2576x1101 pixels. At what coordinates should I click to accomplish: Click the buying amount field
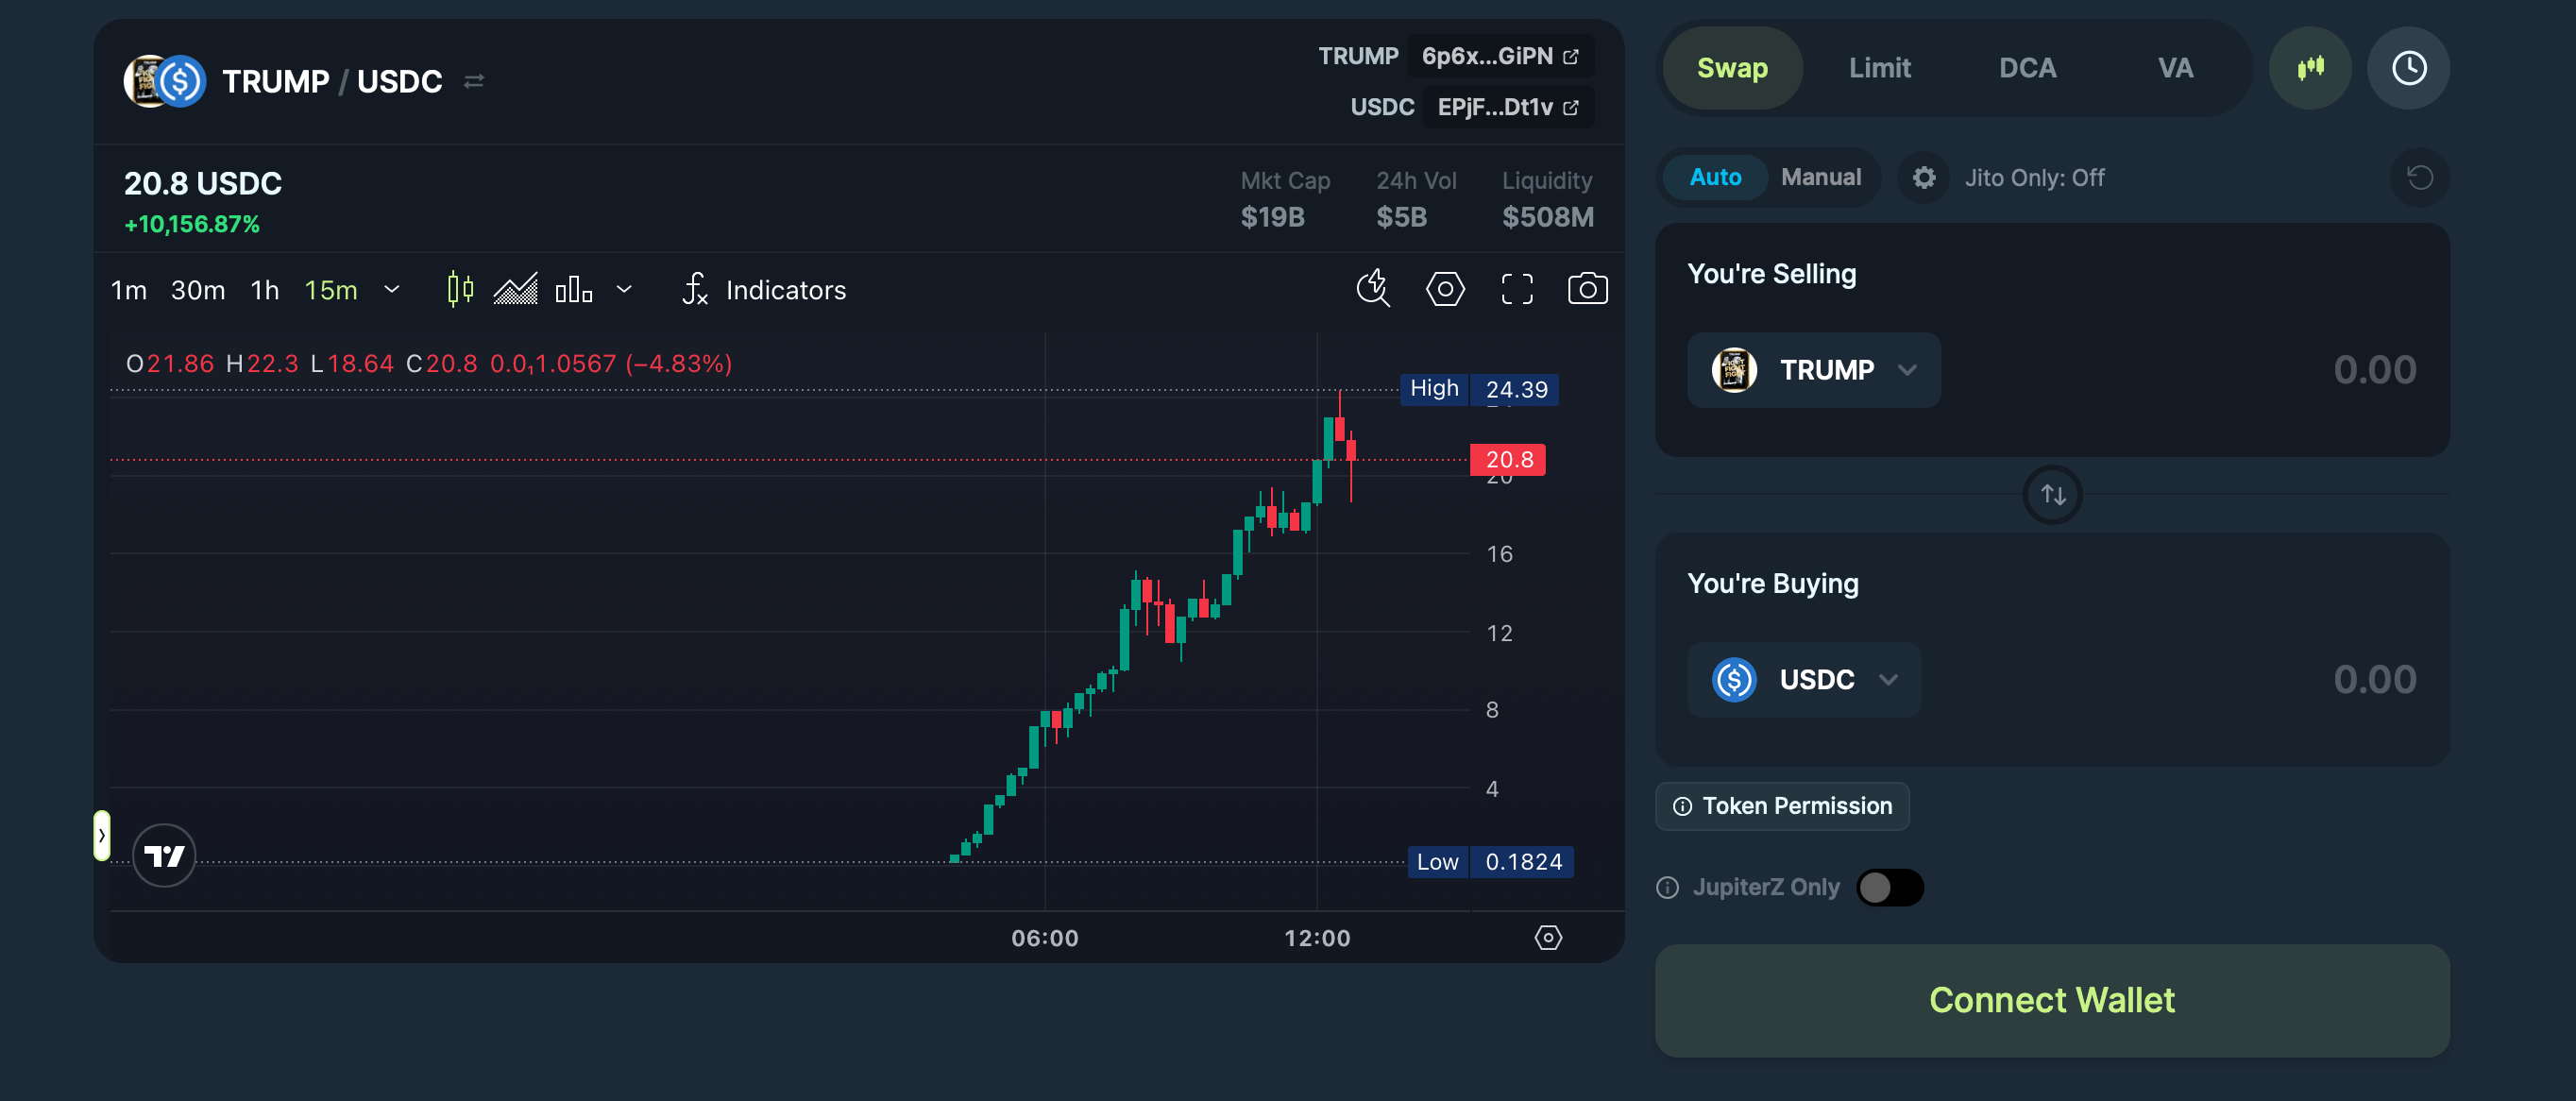2375,680
